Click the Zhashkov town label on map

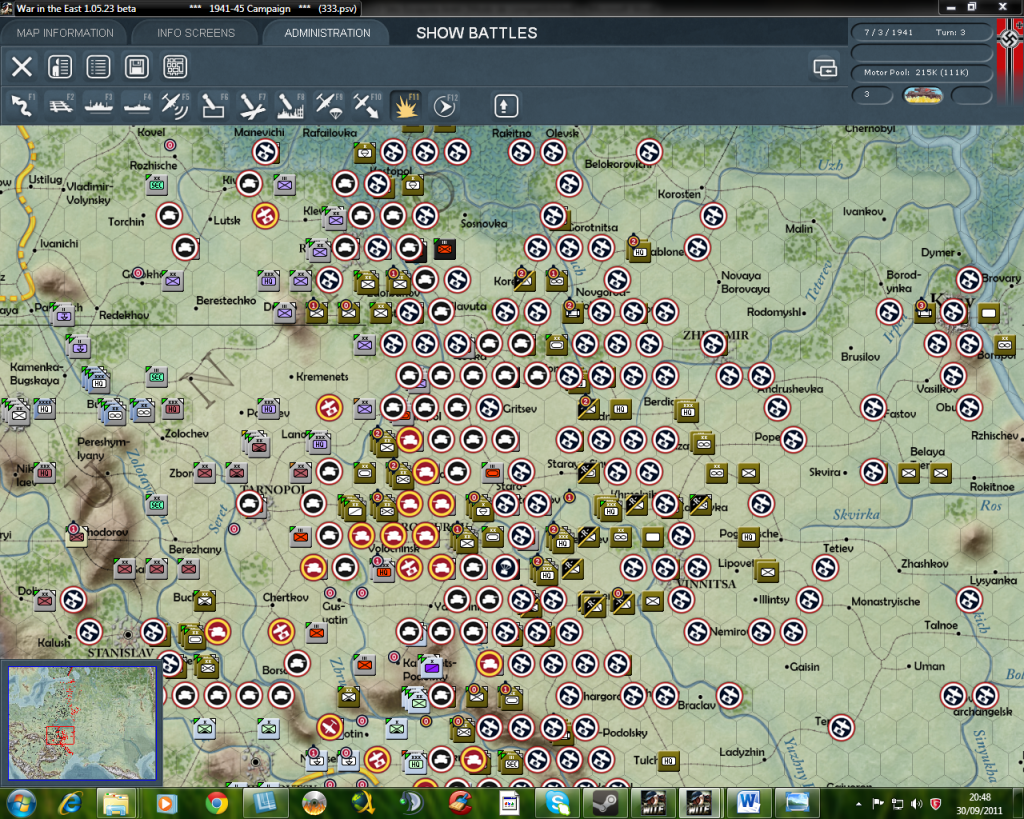pos(925,564)
